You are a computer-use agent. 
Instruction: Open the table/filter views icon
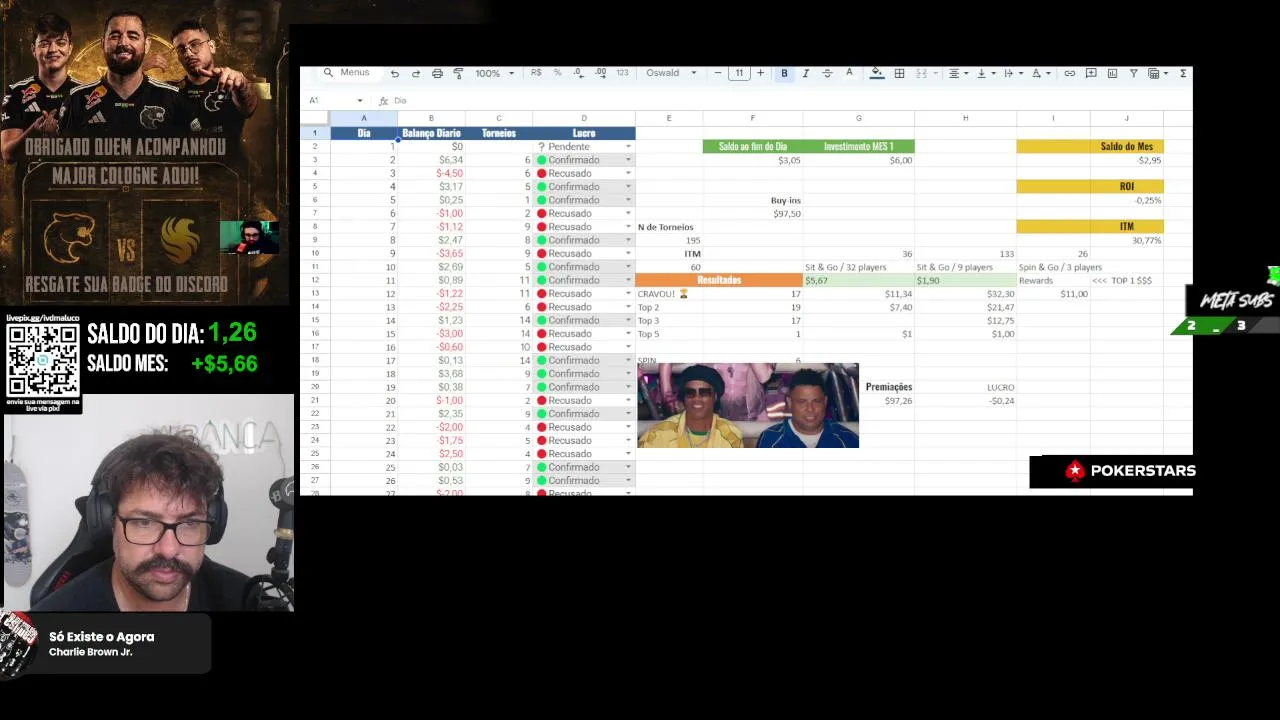(x=1156, y=73)
